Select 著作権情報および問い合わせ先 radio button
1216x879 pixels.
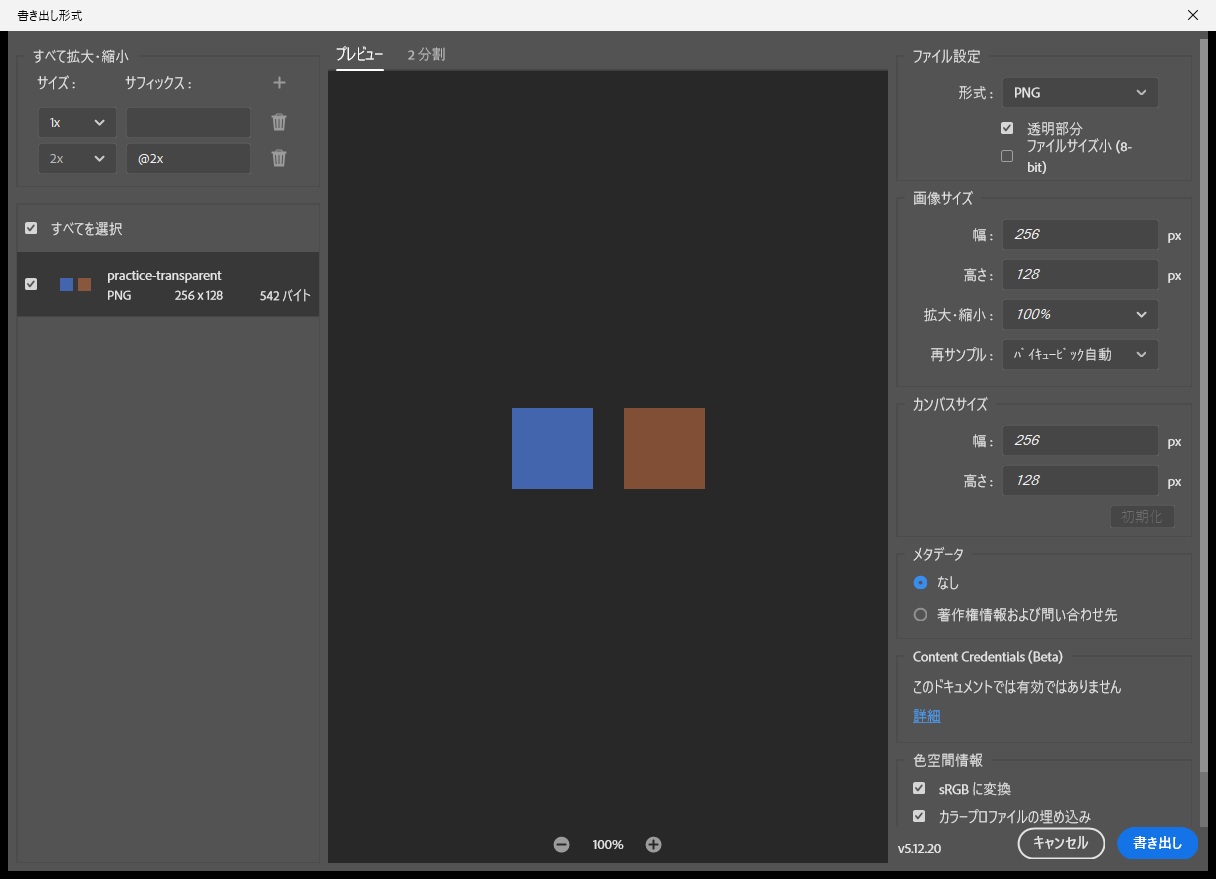click(x=920, y=615)
